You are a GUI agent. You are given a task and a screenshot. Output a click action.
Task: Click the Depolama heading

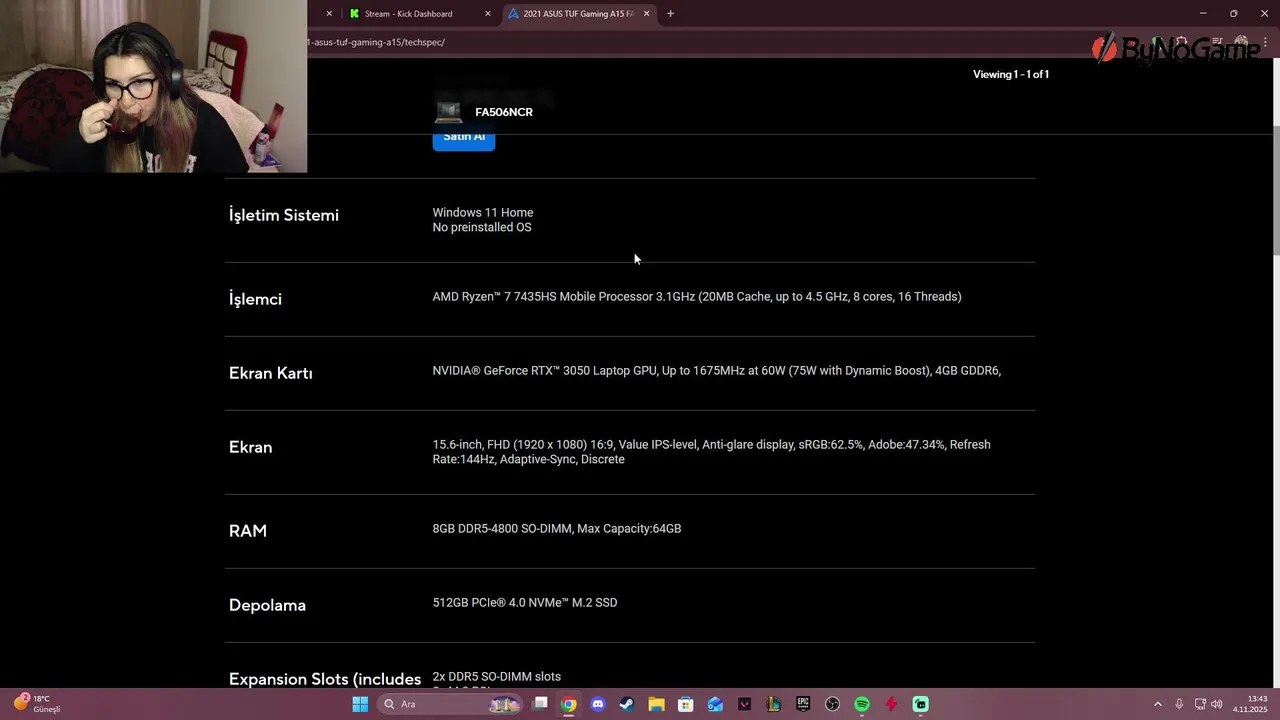(x=267, y=605)
